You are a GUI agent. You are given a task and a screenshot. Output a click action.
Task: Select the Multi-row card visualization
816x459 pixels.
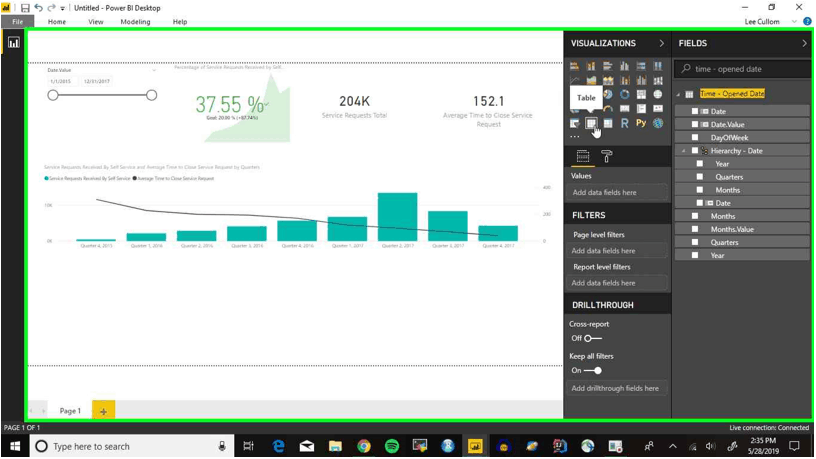coord(641,109)
